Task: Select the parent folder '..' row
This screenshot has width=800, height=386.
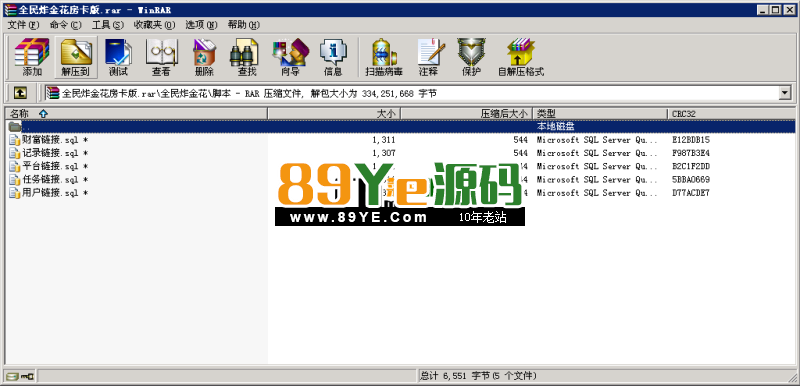Action: [x=401, y=126]
